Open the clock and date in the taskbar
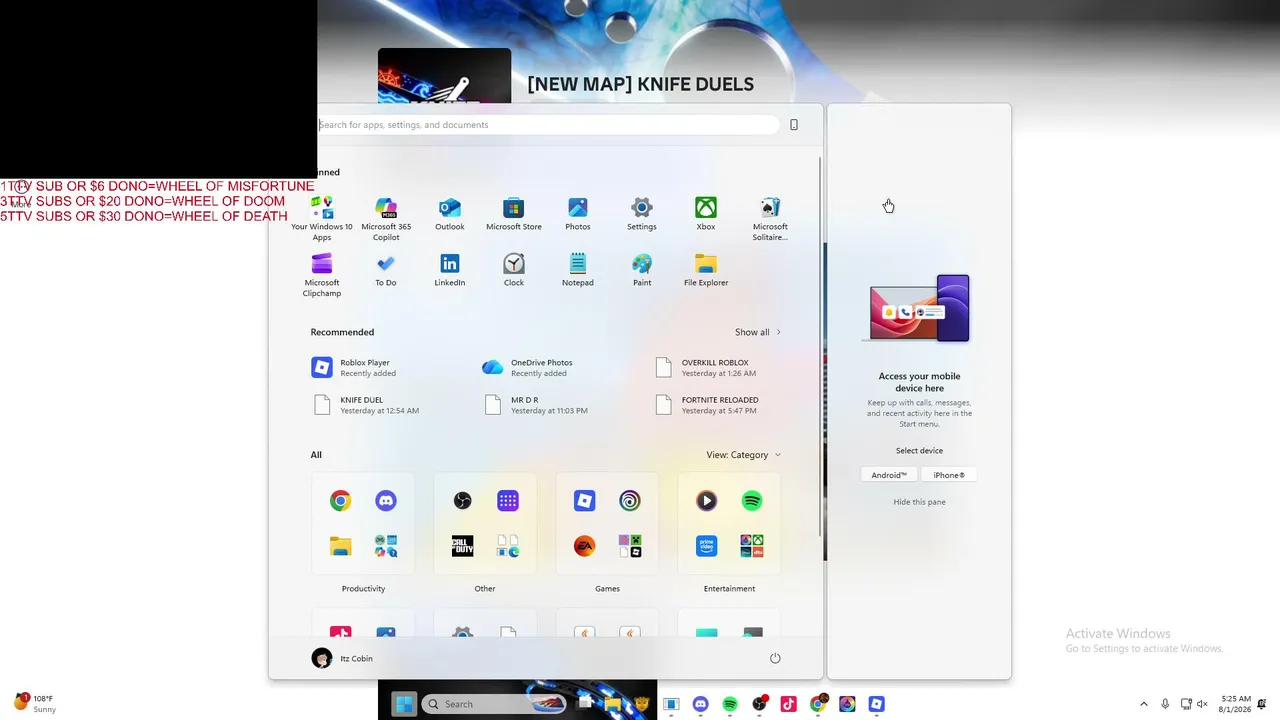This screenshot has width=1280, height=720. coord(1236,704)
